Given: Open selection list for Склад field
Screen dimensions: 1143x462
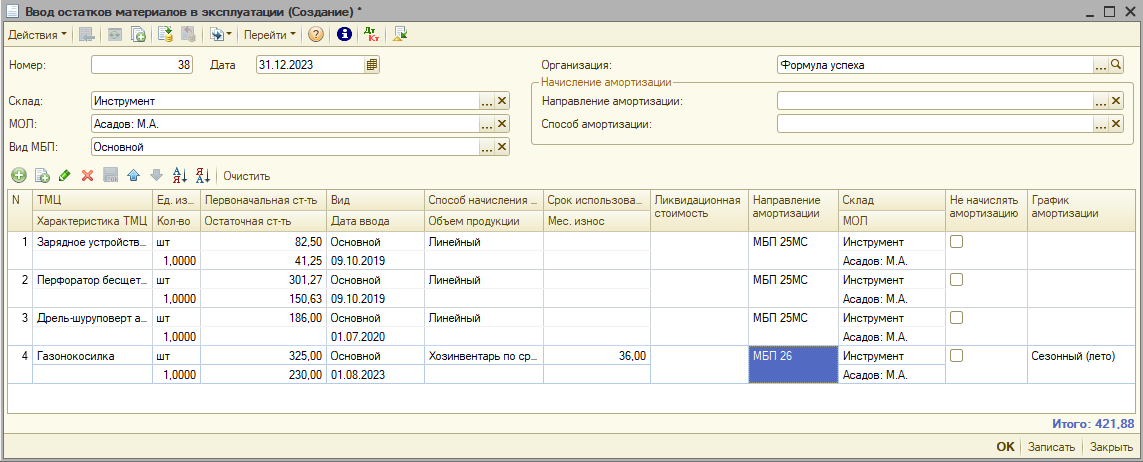Looking at the screenshot, I should click(x=486, y=101).
